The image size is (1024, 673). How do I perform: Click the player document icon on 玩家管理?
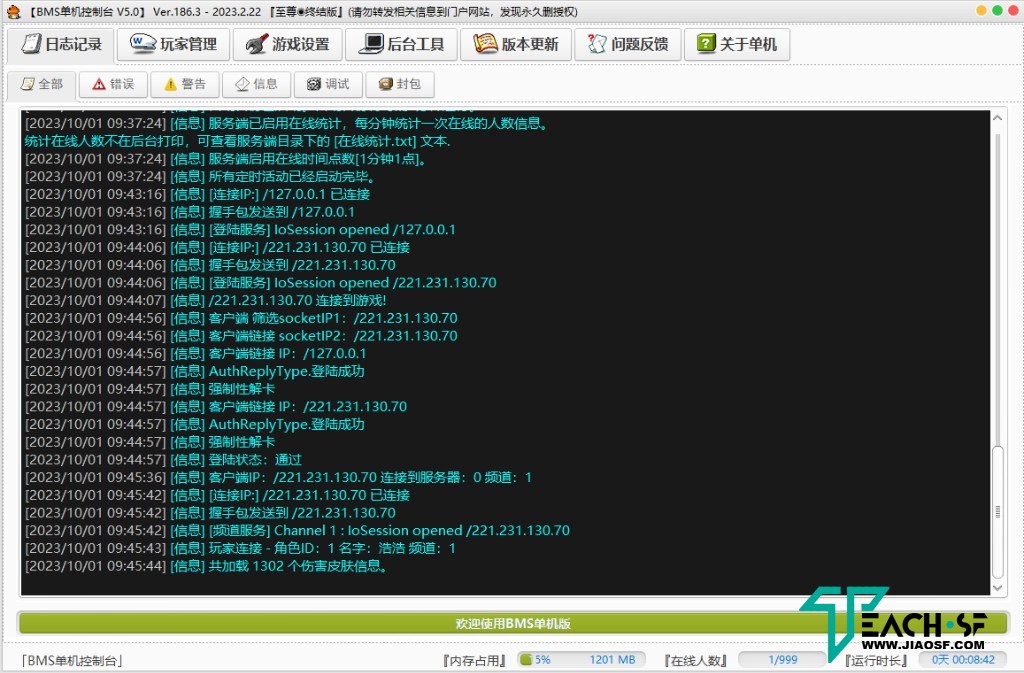[142, 44]
